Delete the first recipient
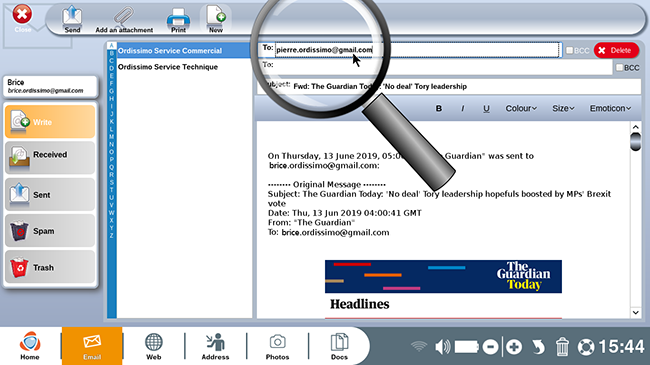The image size is (650, 365). coord(616,50)
